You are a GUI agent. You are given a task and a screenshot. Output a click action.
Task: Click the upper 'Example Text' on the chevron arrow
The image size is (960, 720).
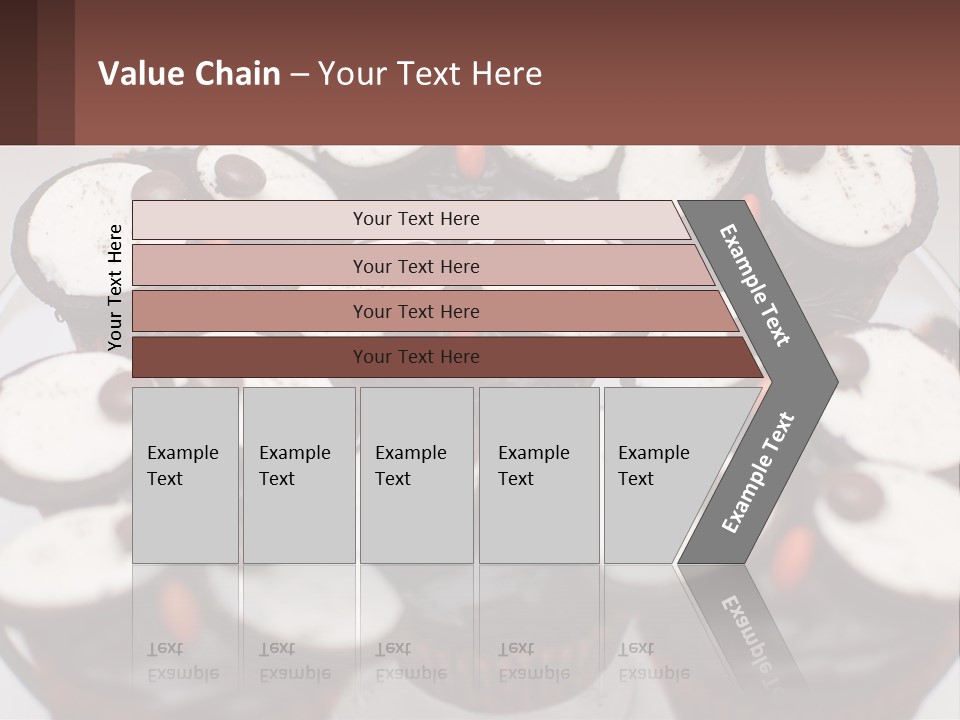[754, 285]
